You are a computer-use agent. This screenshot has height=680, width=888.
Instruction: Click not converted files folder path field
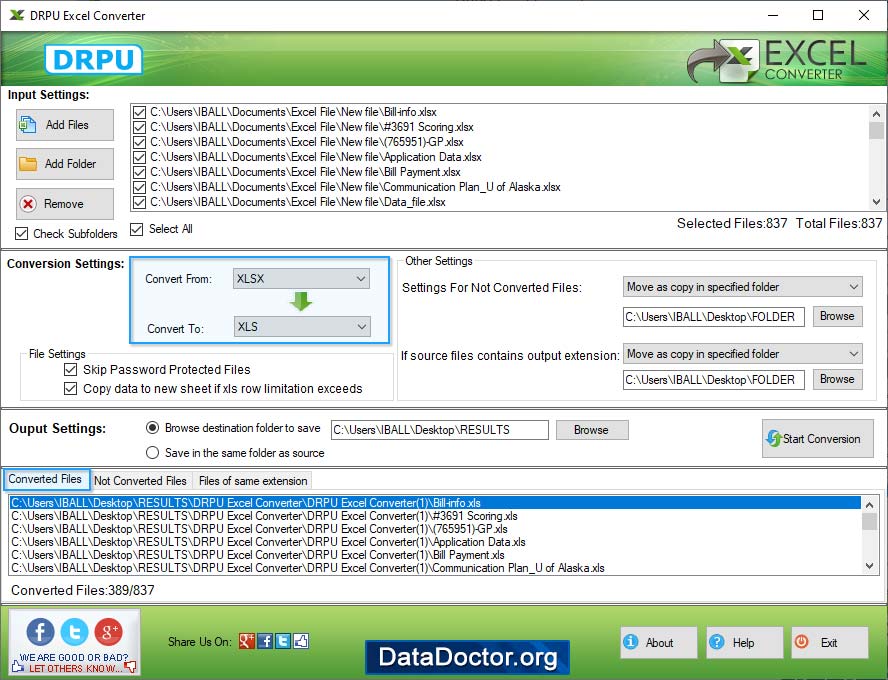click(x=714, y=317)
